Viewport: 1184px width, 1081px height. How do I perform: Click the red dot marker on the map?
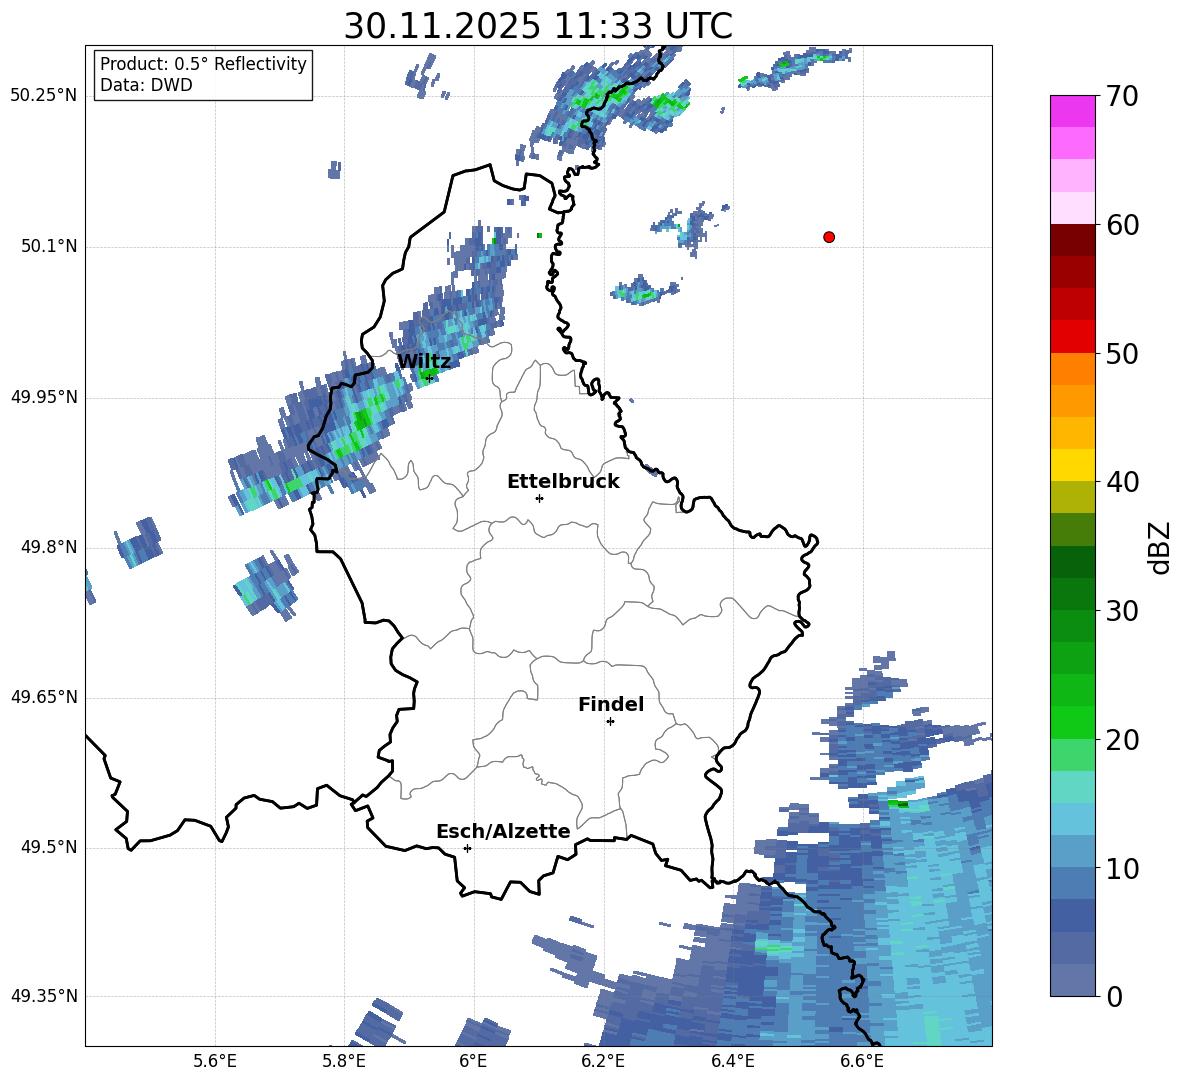[x=829, y=237]
